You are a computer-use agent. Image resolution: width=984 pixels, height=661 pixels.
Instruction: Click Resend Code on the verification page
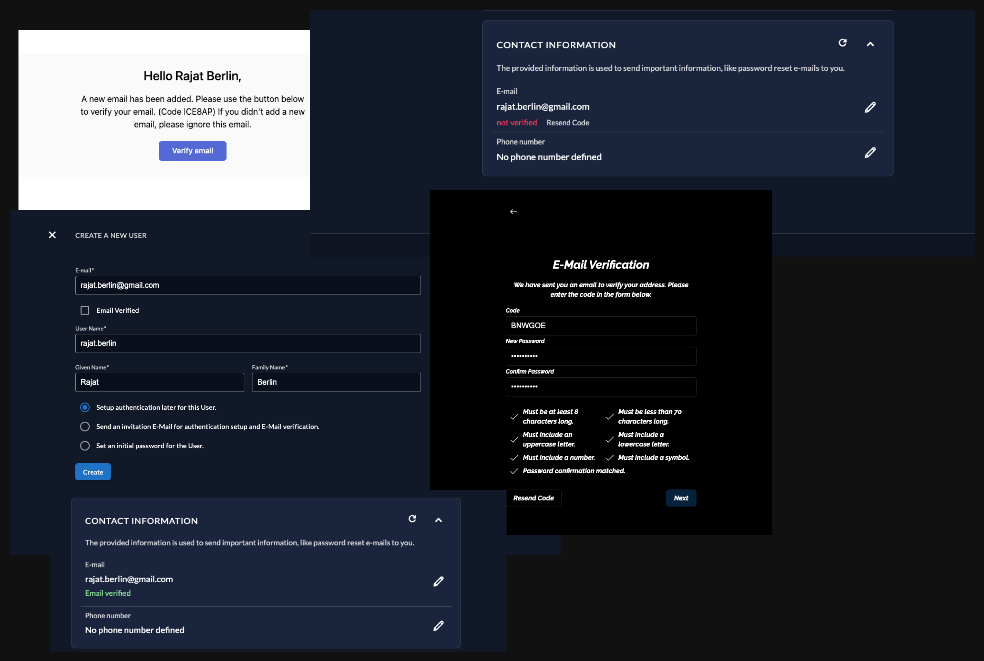click(533, 498)
